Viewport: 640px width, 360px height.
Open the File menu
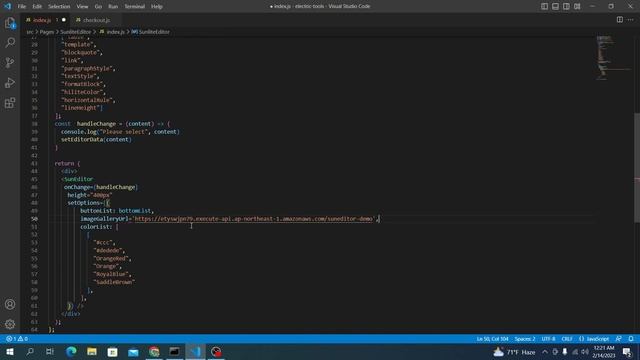pyautogui.click(x=22, y=7)
